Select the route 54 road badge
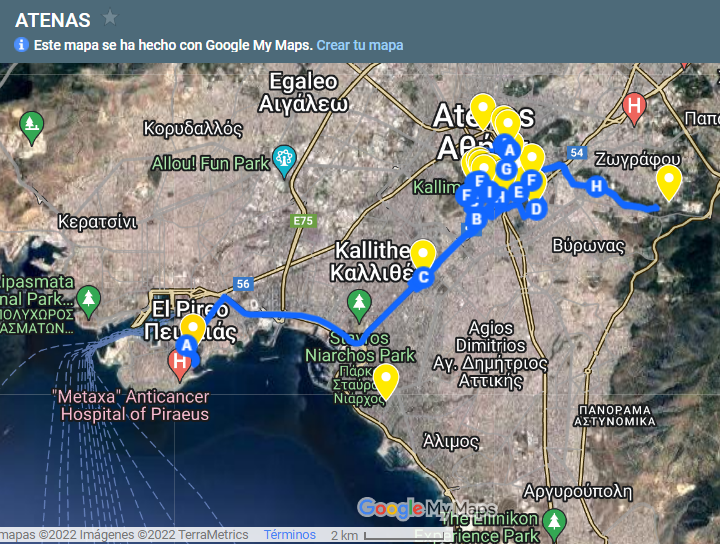This screenshot has height=556, width=720. point(577,153)
